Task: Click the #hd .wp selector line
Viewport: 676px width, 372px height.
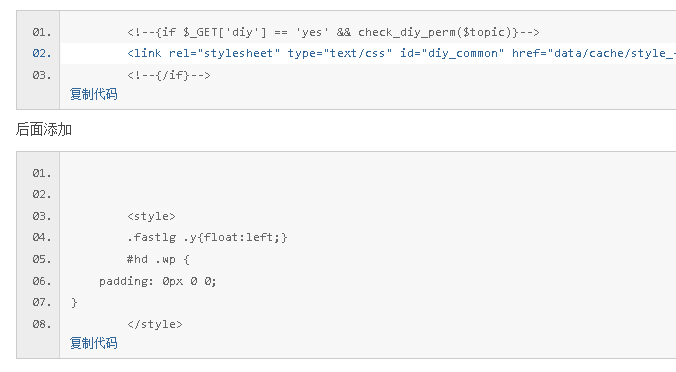Action: pos(158,259)
